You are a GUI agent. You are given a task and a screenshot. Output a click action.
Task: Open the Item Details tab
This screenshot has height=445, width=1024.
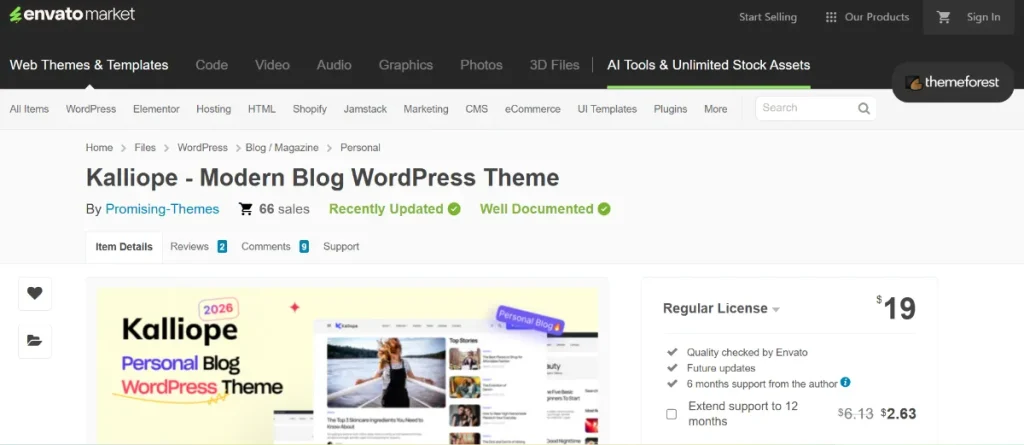coord(124,247)
